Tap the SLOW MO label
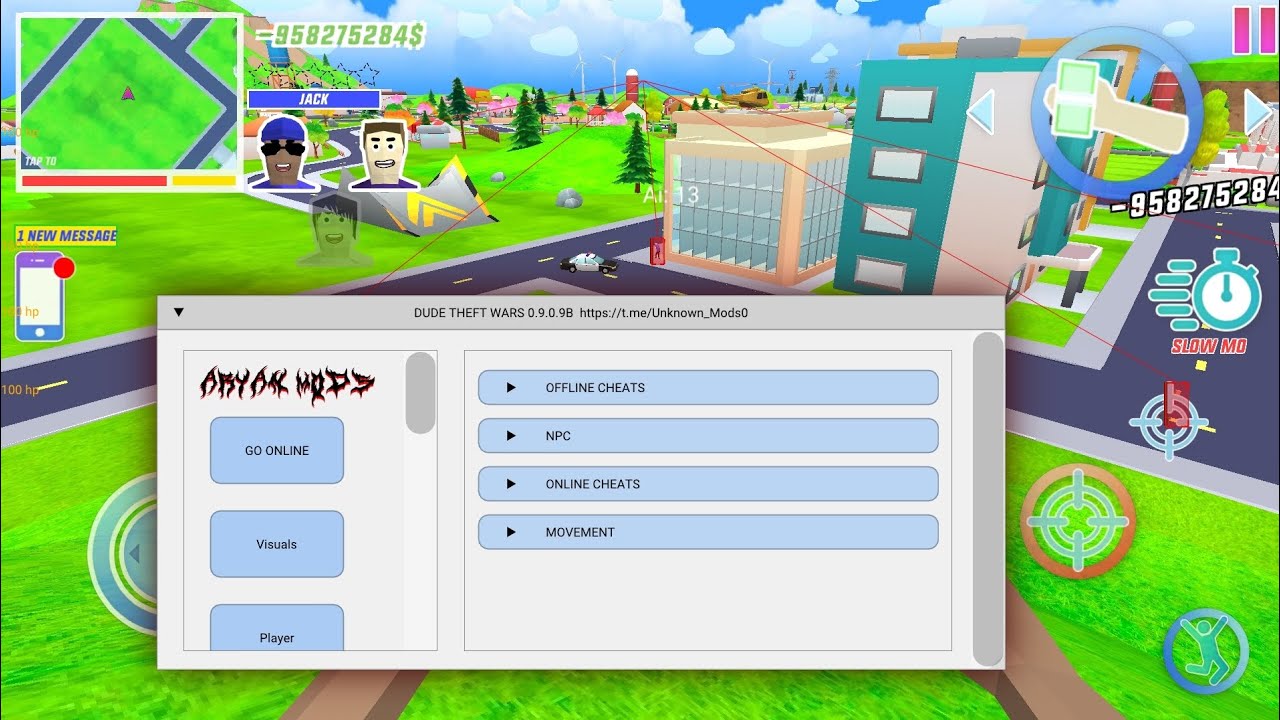 click(x=1209, y=346)
